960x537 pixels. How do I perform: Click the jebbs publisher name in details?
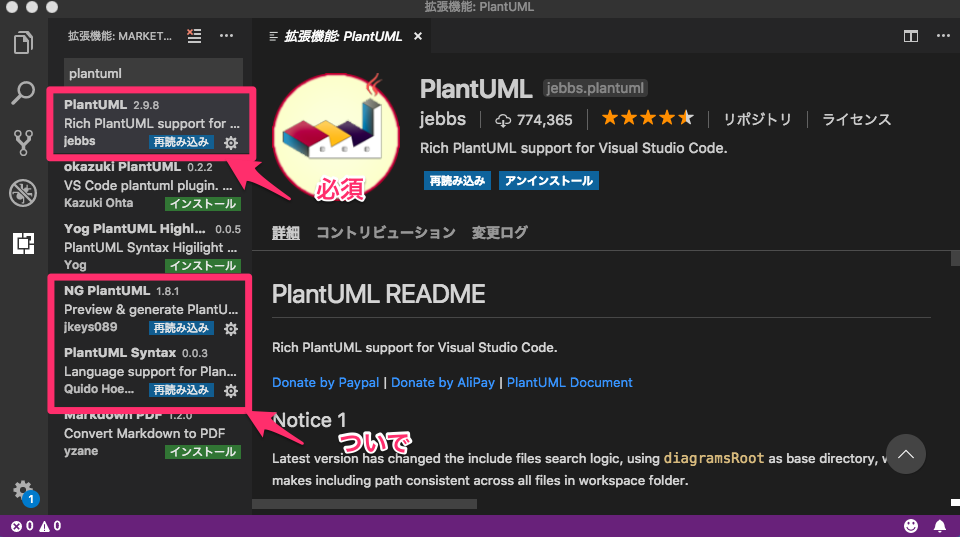[443, 119]
